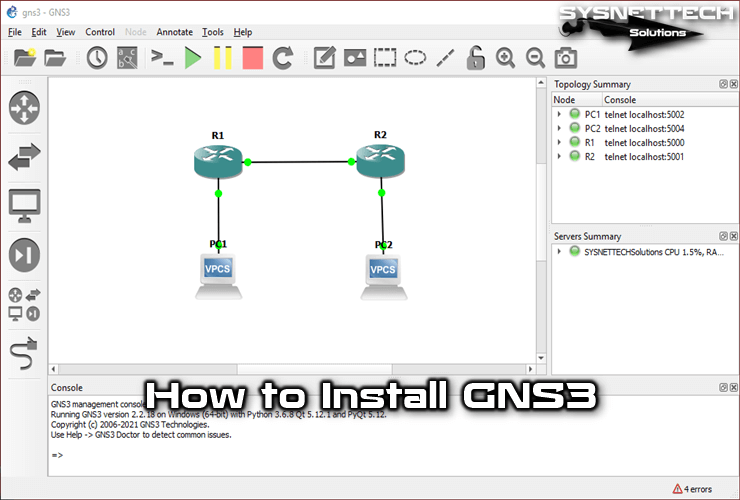Select 'telnet localhost:5000' console entry
This screenshot has width=740, height=500.
[644, 142]
